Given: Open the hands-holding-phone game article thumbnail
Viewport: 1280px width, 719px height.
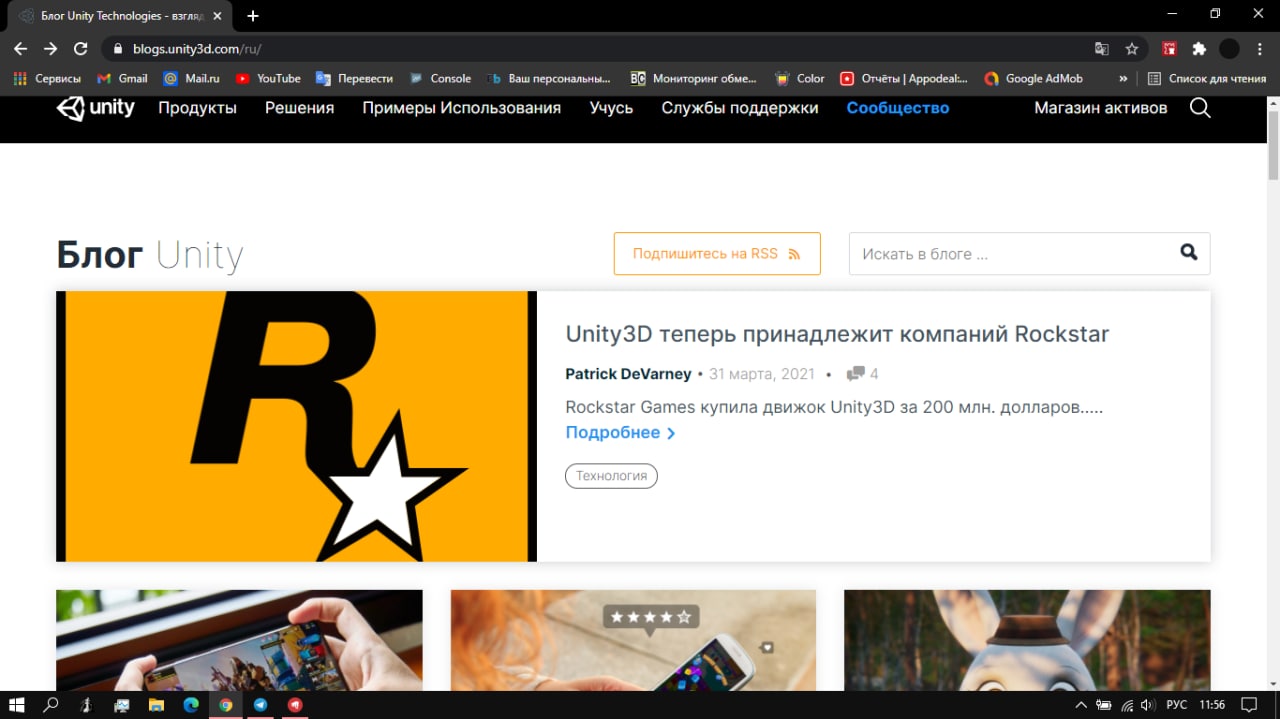Looking at the screenshot, I should coord(239,640).
